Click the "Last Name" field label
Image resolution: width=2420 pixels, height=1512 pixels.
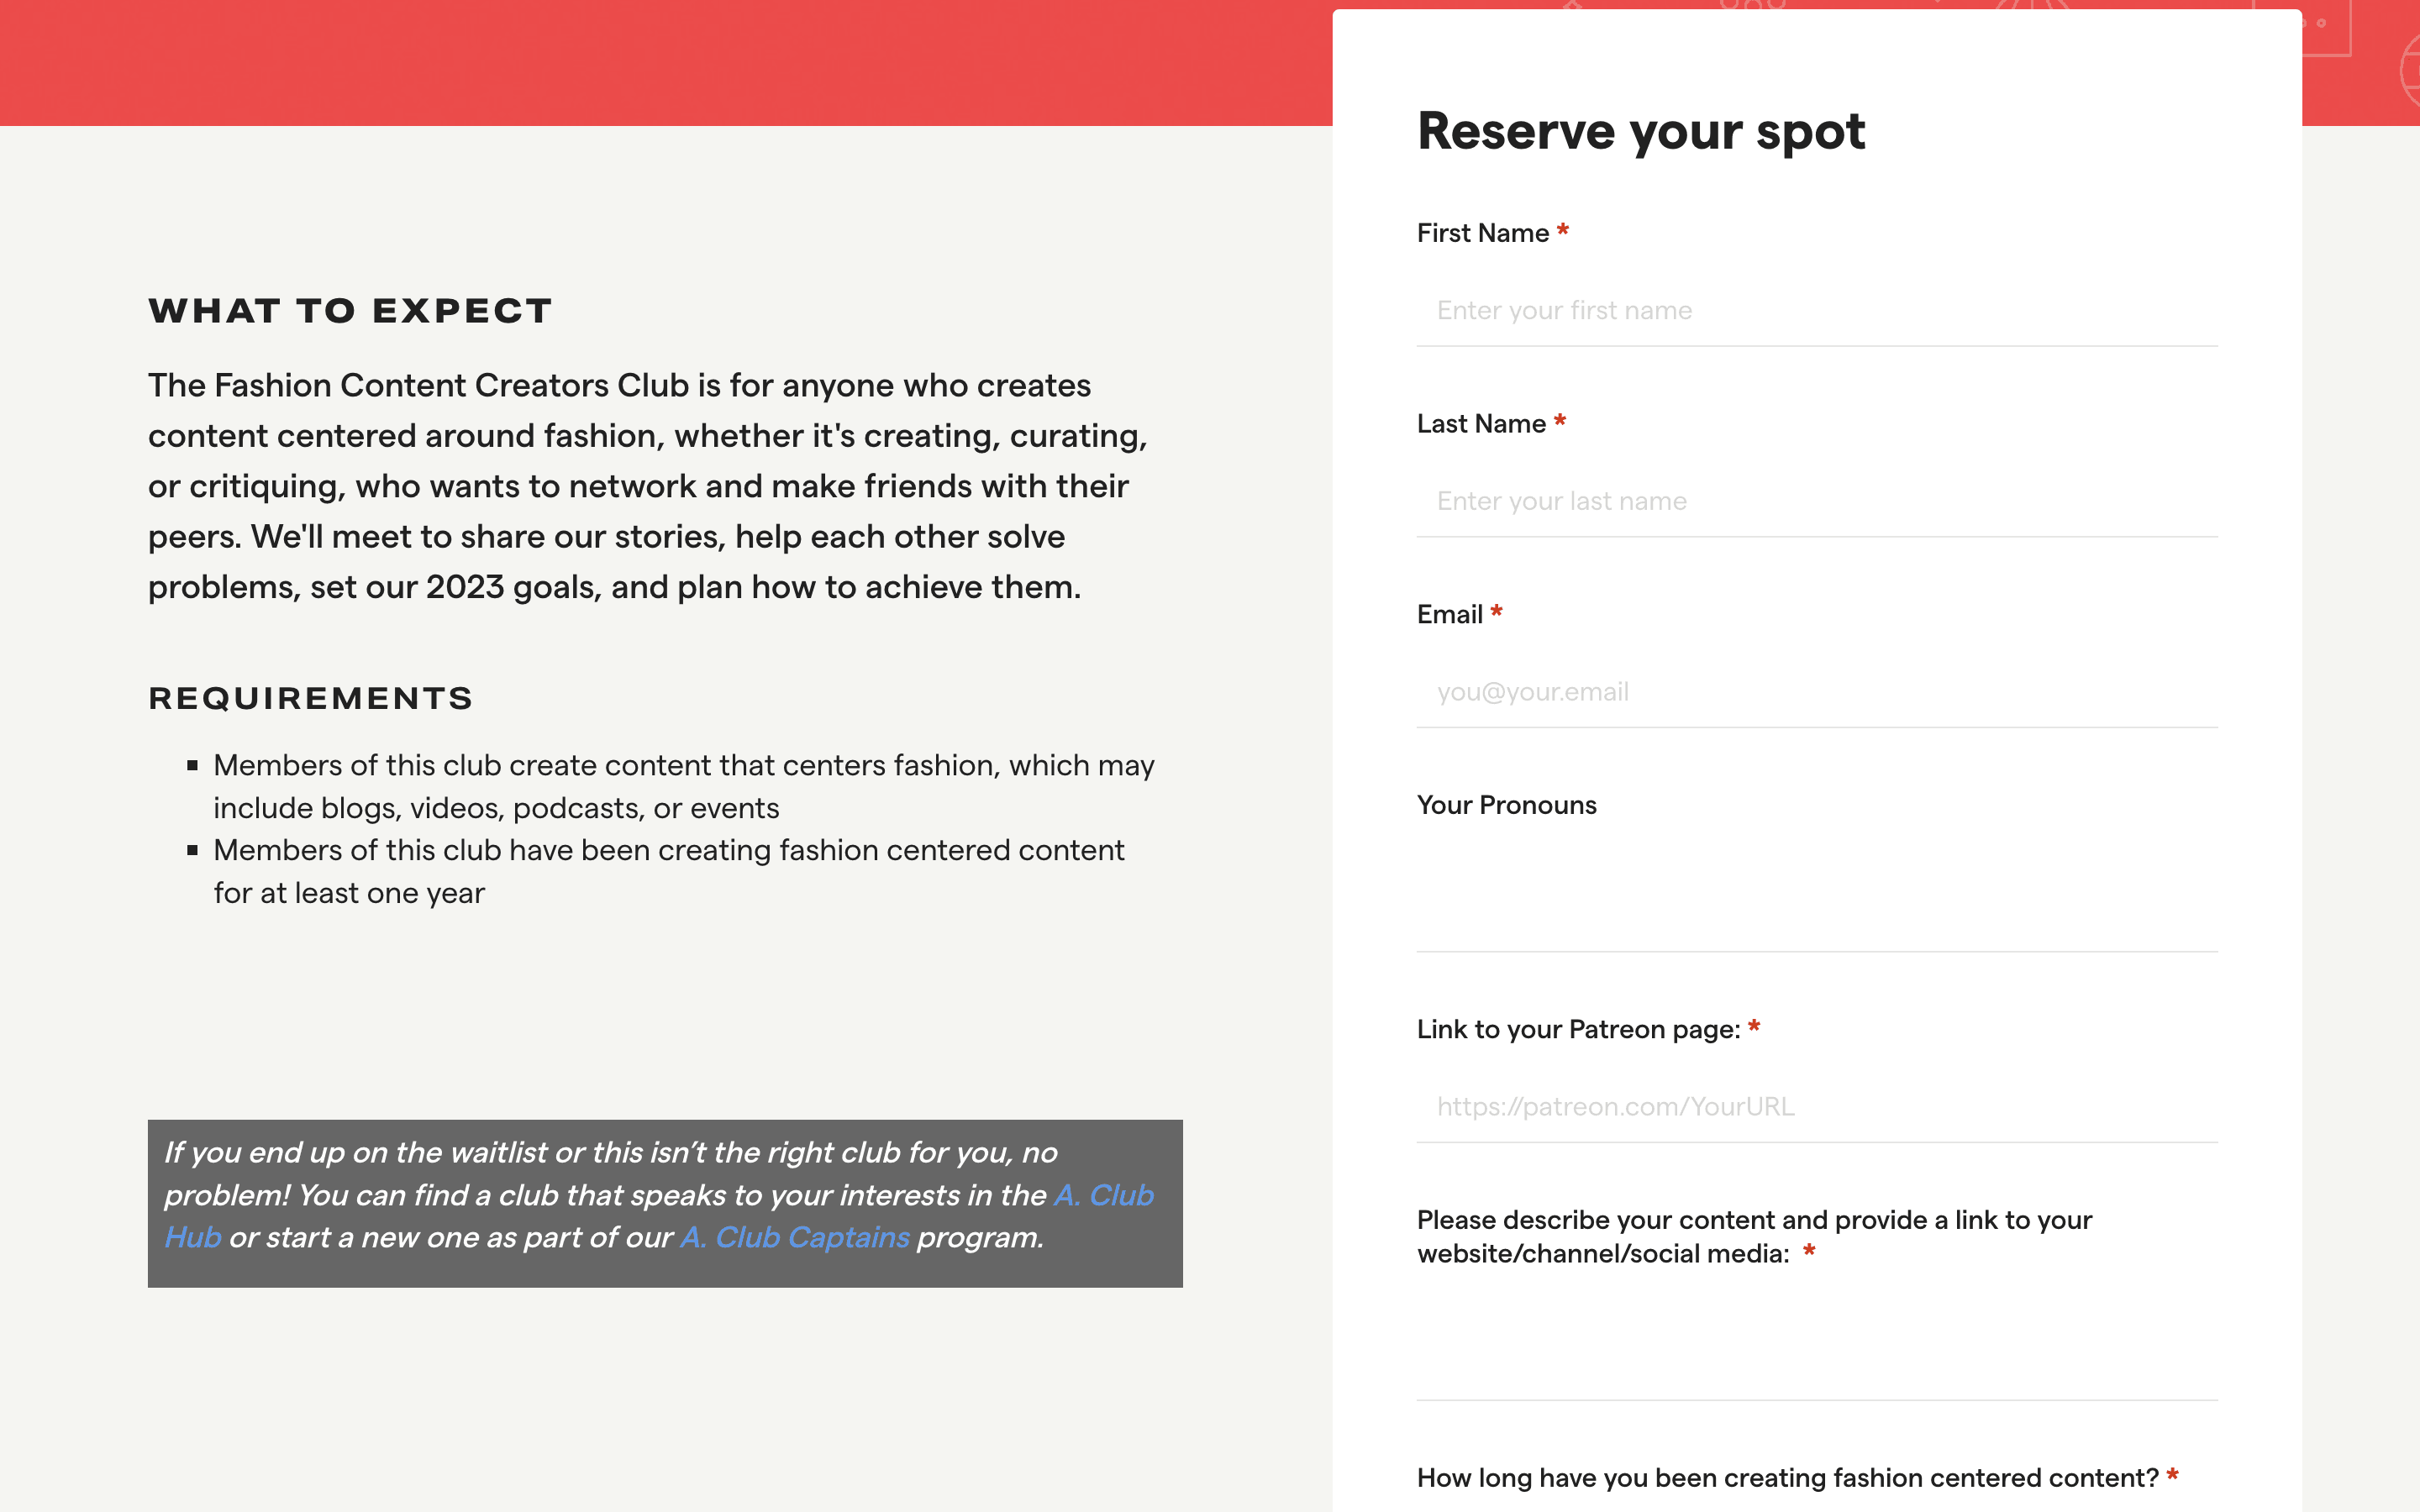(x=1481, y=424)
